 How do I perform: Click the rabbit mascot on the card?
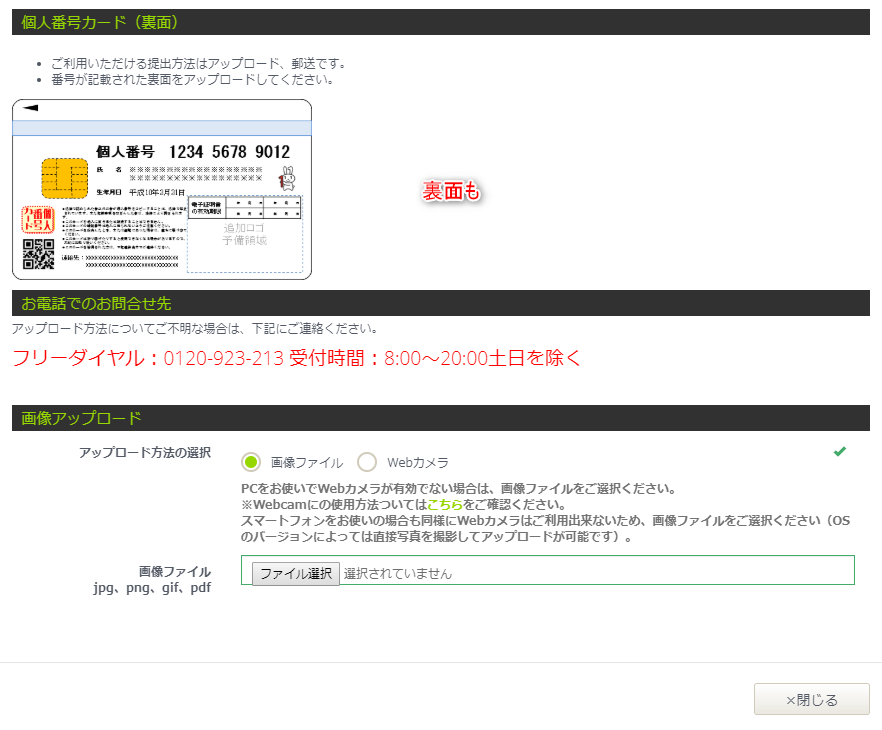point(288,179)
